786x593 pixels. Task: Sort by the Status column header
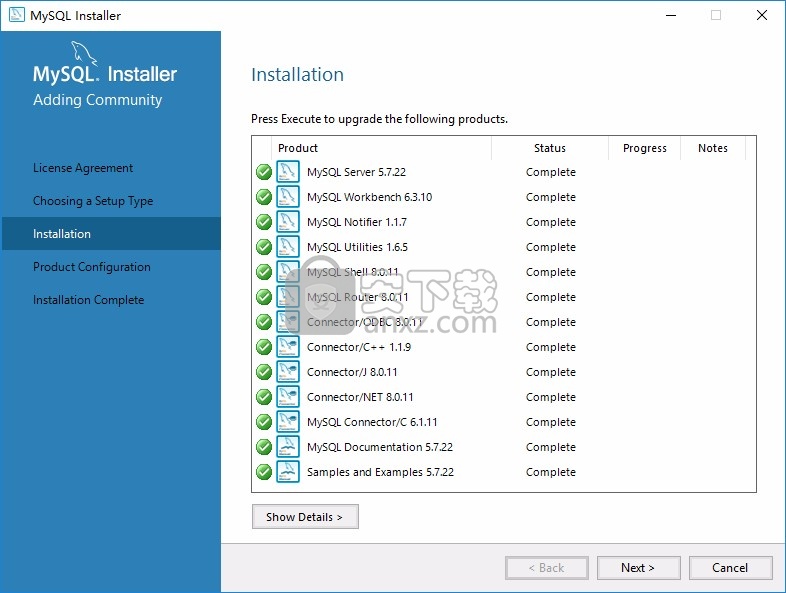pos(549,148)
